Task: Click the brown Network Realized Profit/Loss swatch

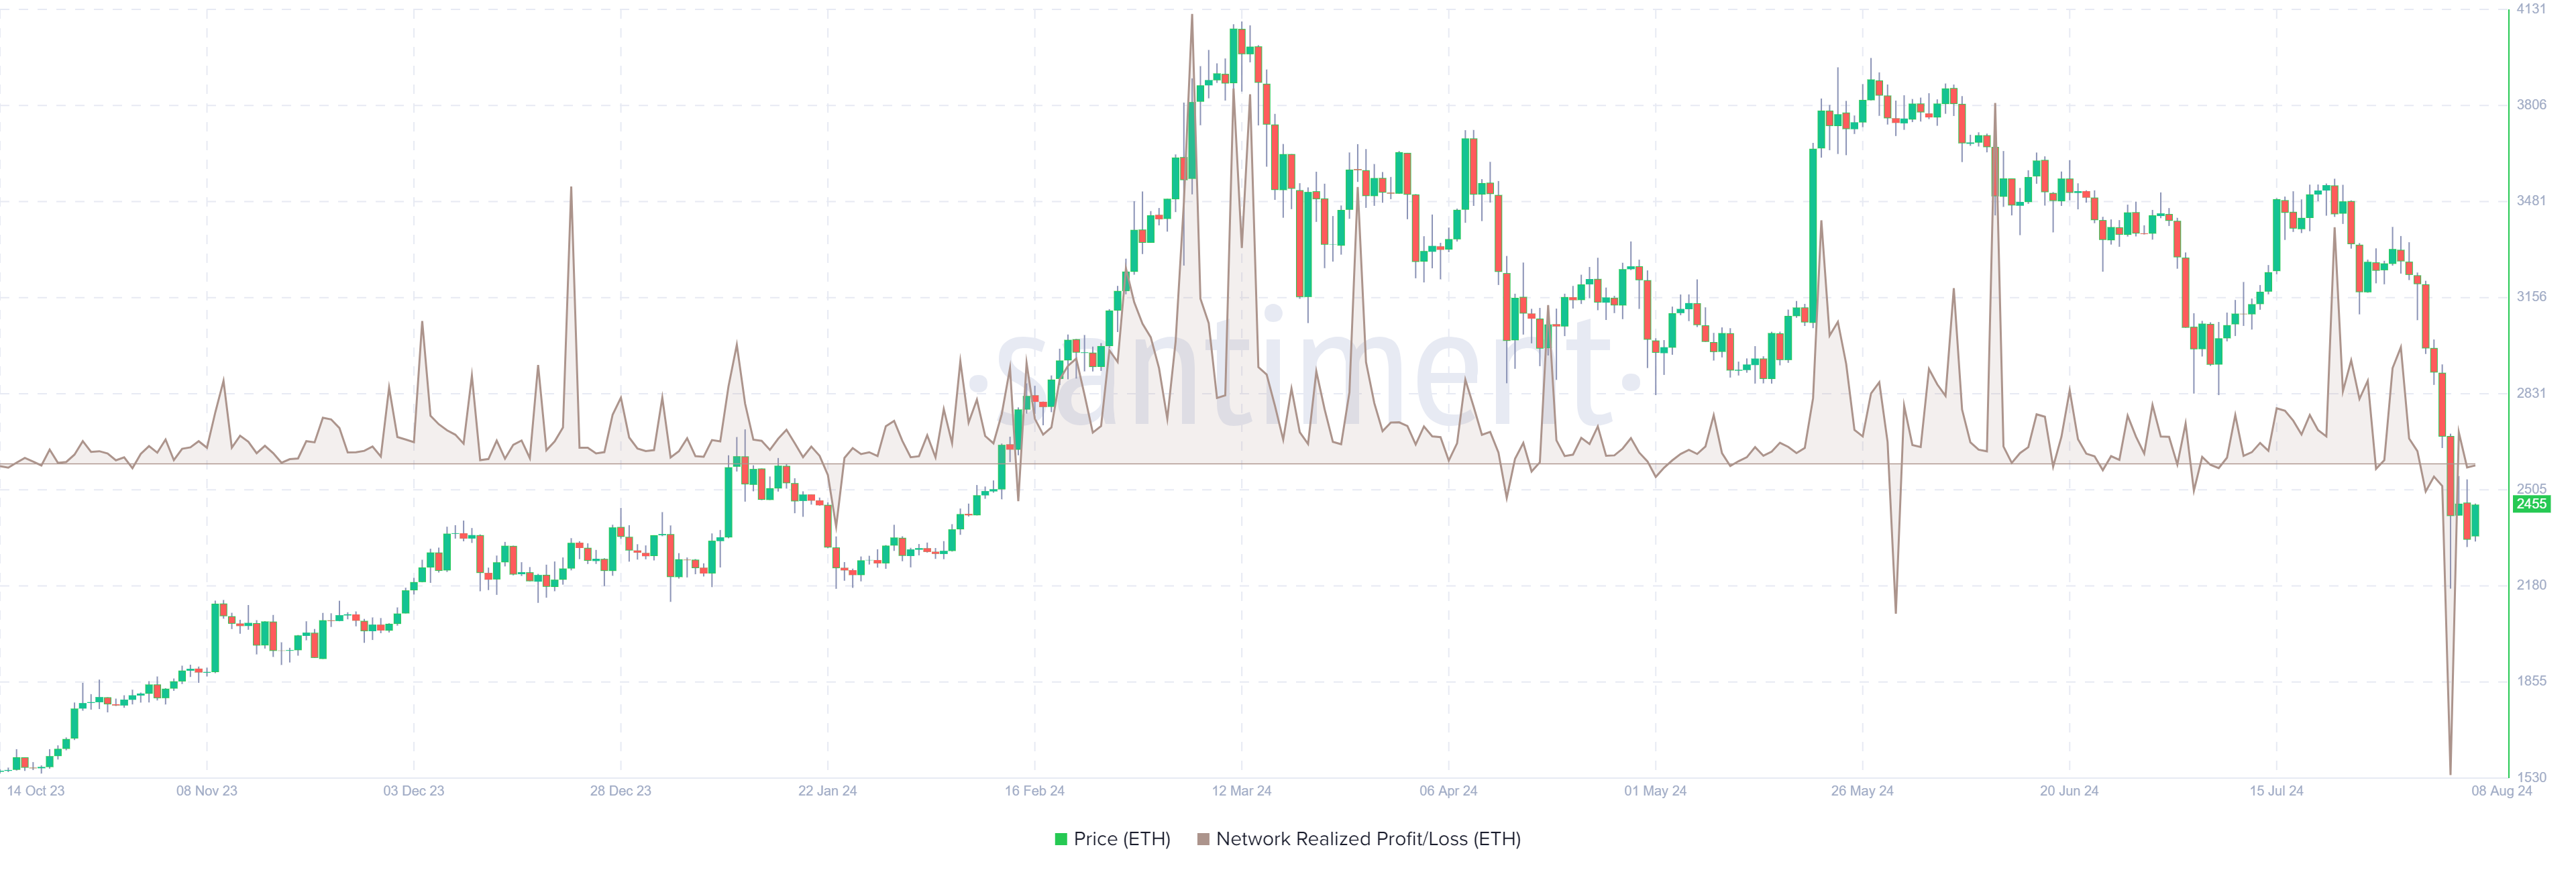Action: point(1203,839)
